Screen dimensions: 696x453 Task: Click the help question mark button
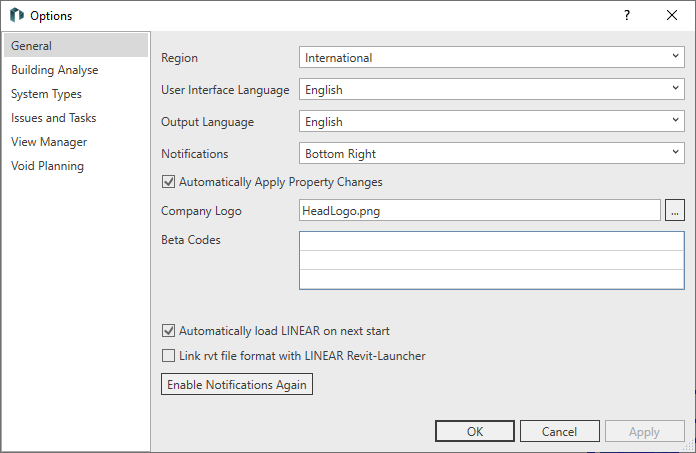pos(626,16)
